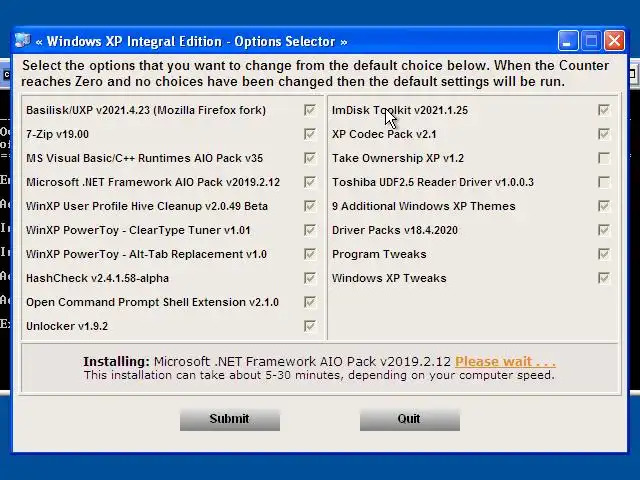Viewport: 640px width, 480px height.
Task: Toggle MS Visual Basic/C++ Runtimes AIO Pack checkbox
Action: click(x=309, y=158)
